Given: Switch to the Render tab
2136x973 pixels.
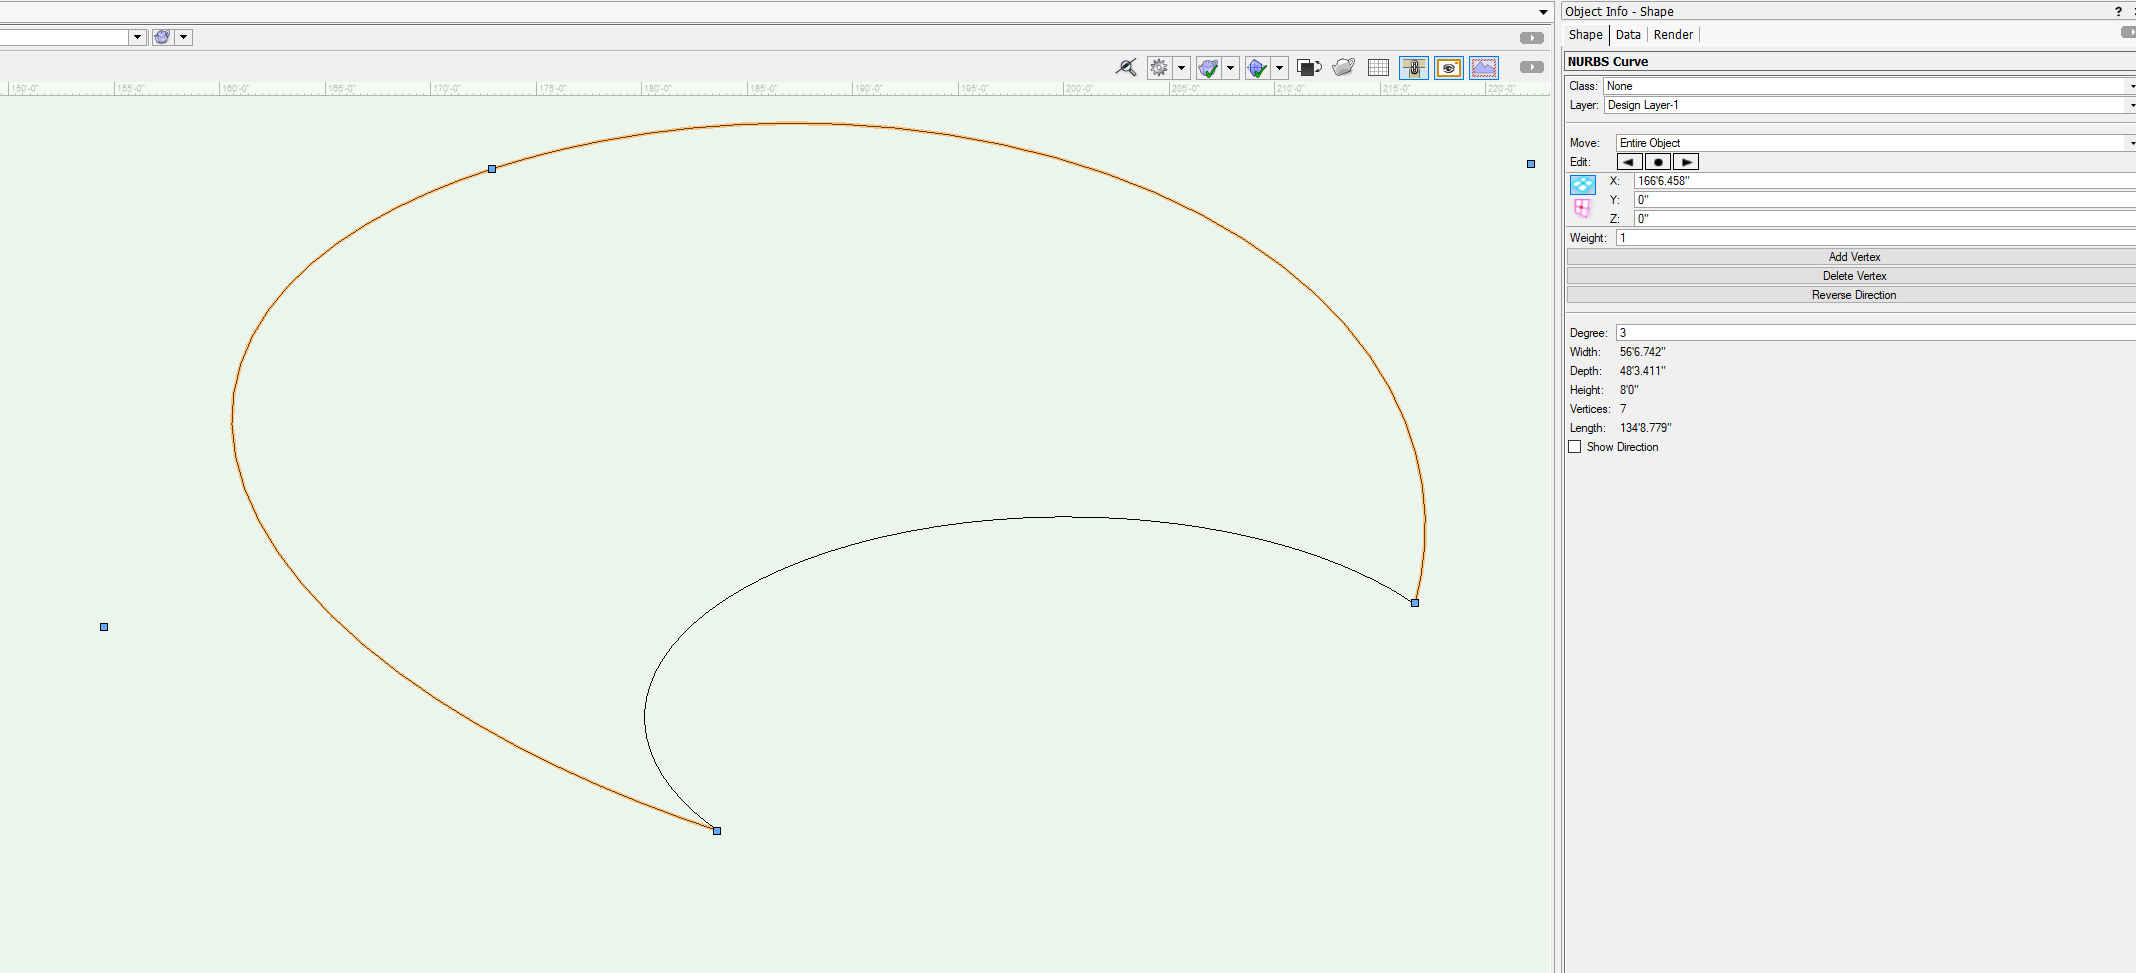Looking at the screenshot, I should point(1673,35).
